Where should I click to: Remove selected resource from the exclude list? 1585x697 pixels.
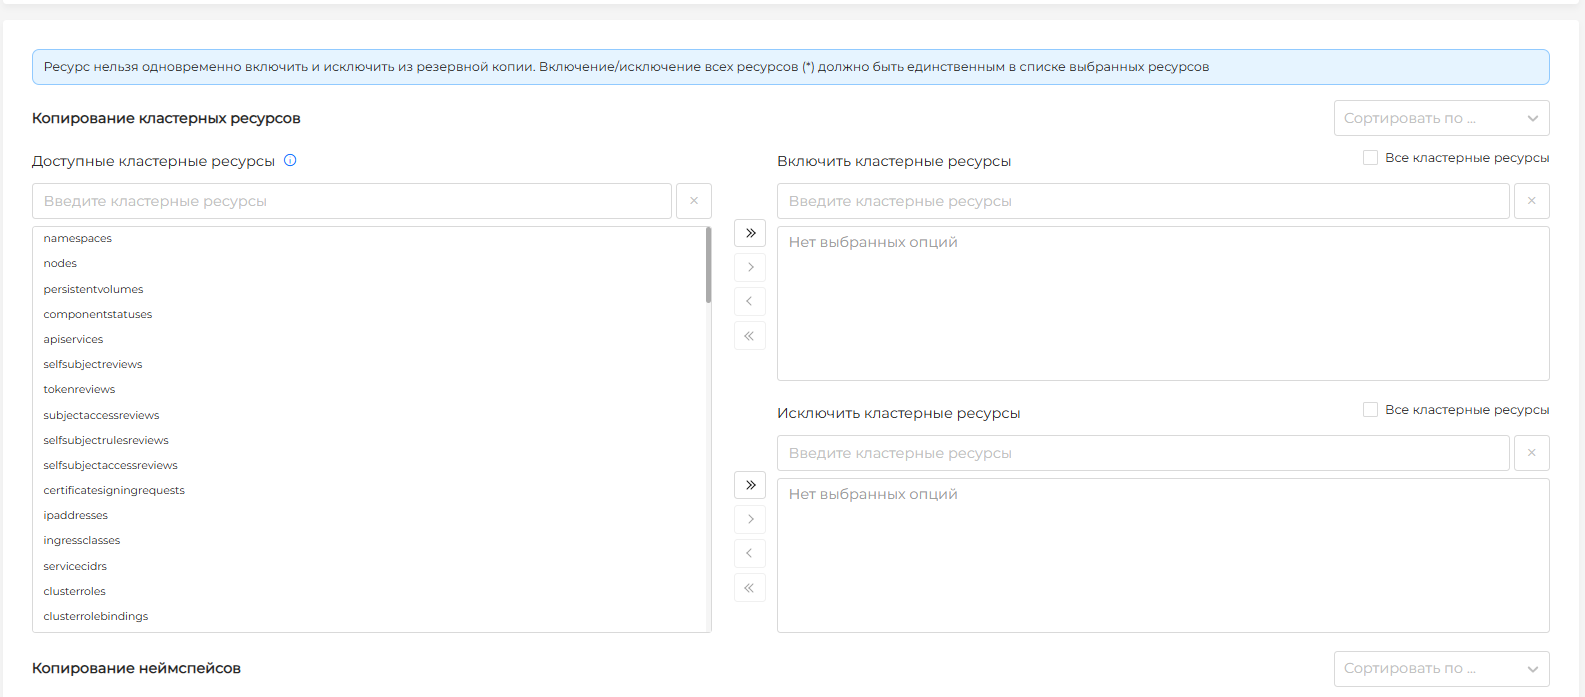(750, 553)
